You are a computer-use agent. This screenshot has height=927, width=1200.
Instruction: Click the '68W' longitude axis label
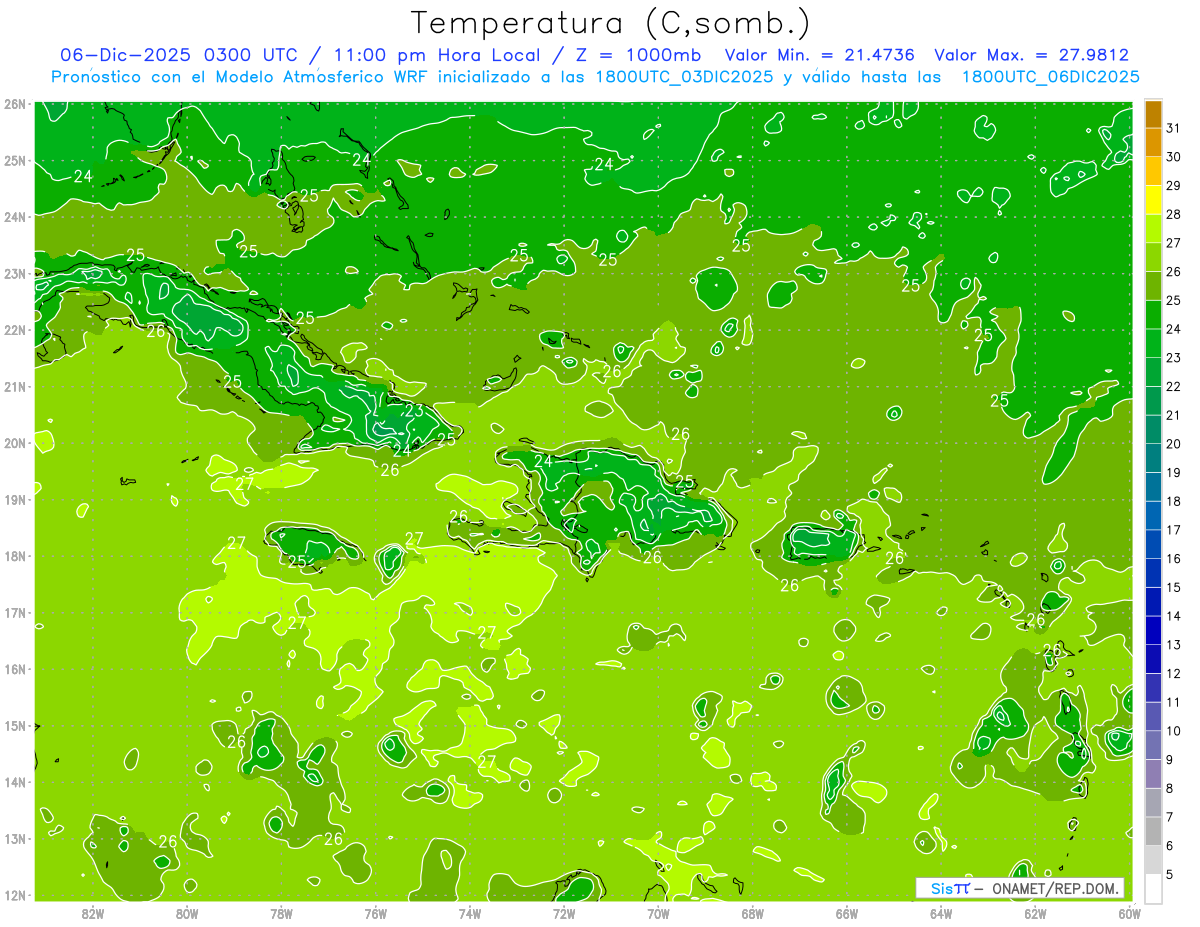(753, 913)
